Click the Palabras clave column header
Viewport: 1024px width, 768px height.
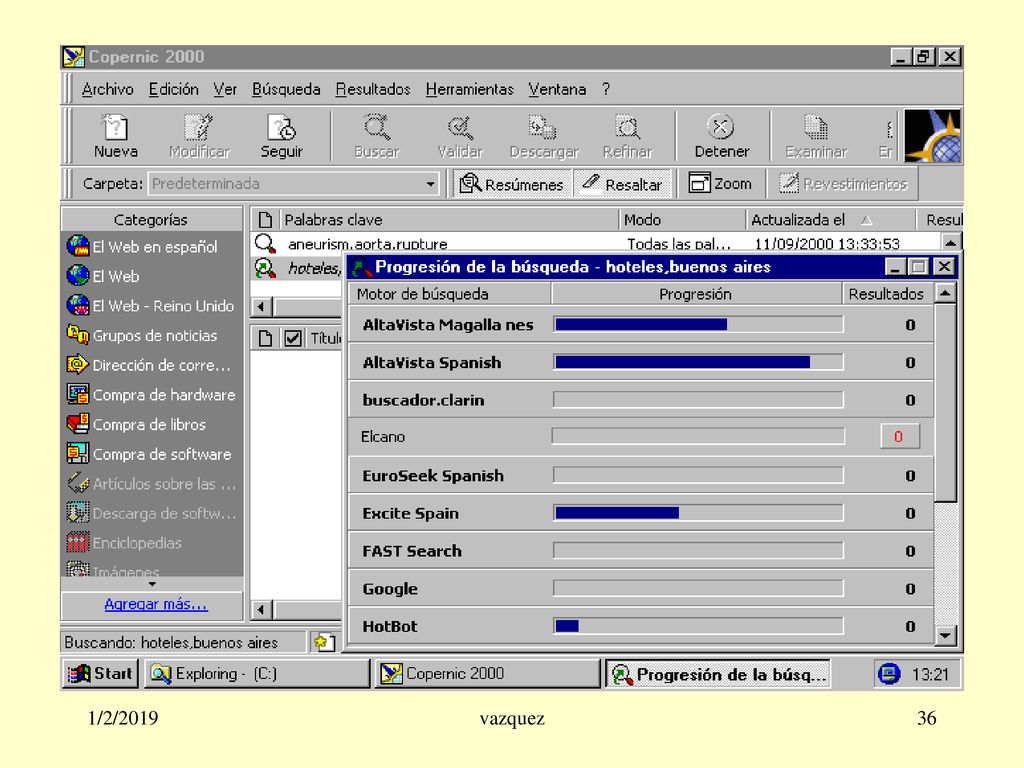pos(448,220)
